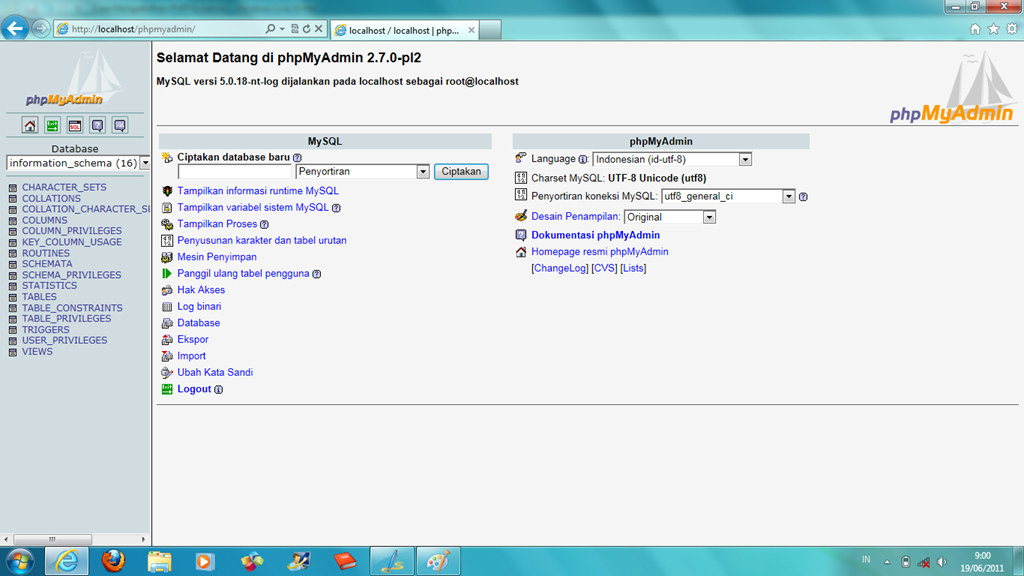The height and width of the screenshot is (576, 1024).
Task: Click help icon after Tampilkan Proses
Action: point(264,225)
